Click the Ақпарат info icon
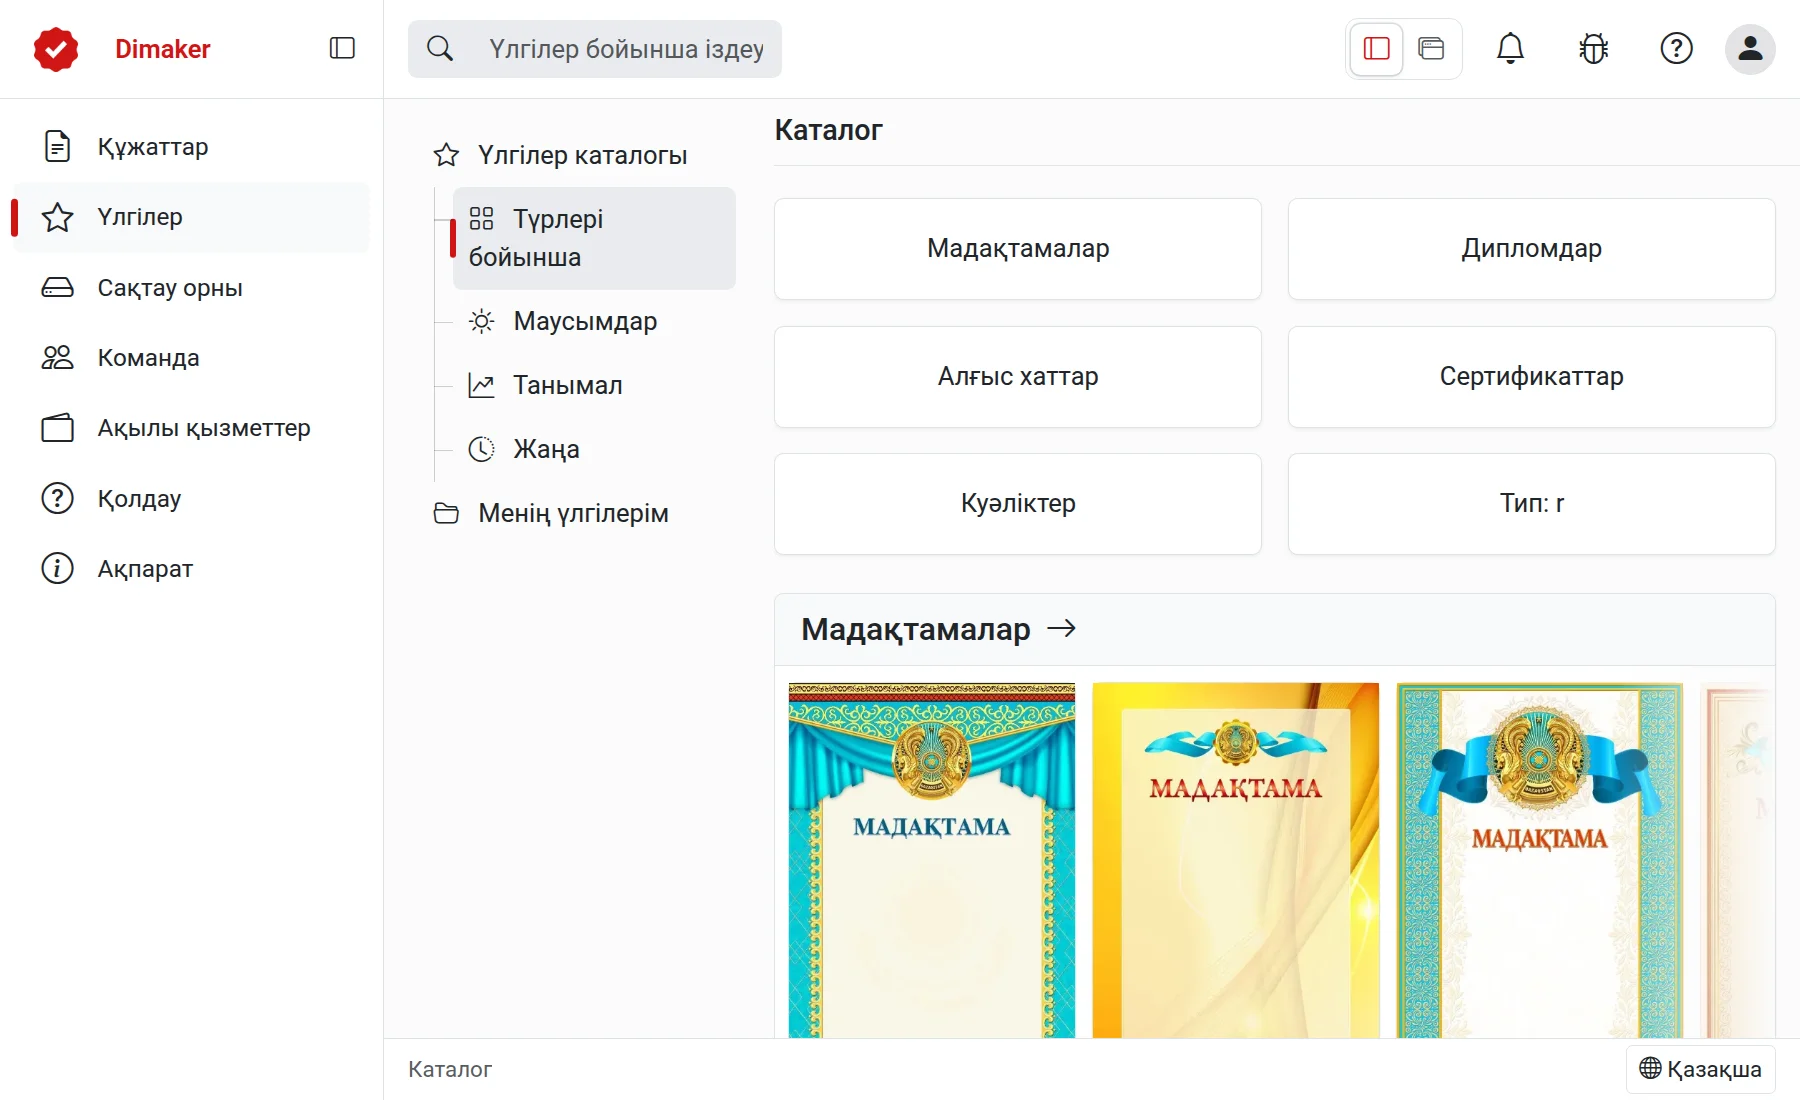This screenshot has height=1100, width=1800. [58, 568]
